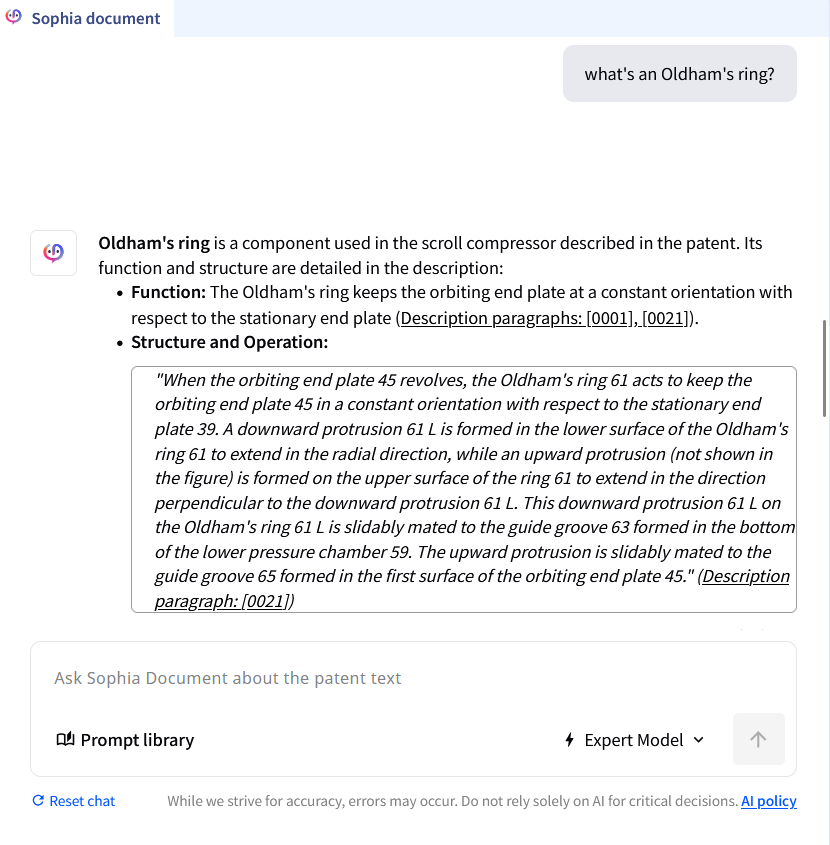
Task: Click the "what's an Oldham's ring?" message bubble
Action: tap(679, 74)
